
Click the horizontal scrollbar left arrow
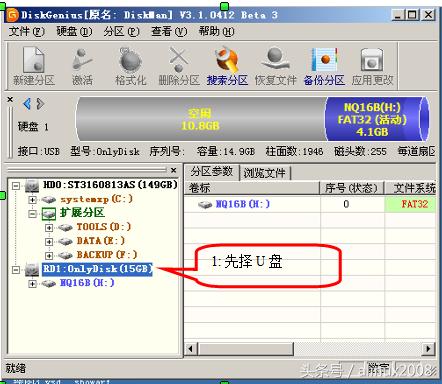(191, 349)
